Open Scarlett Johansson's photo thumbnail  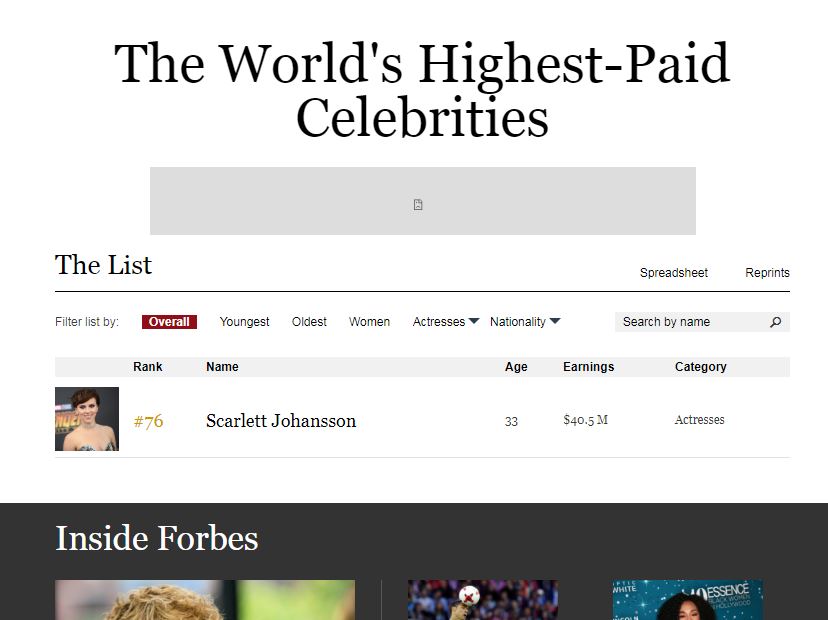point(87,419)
